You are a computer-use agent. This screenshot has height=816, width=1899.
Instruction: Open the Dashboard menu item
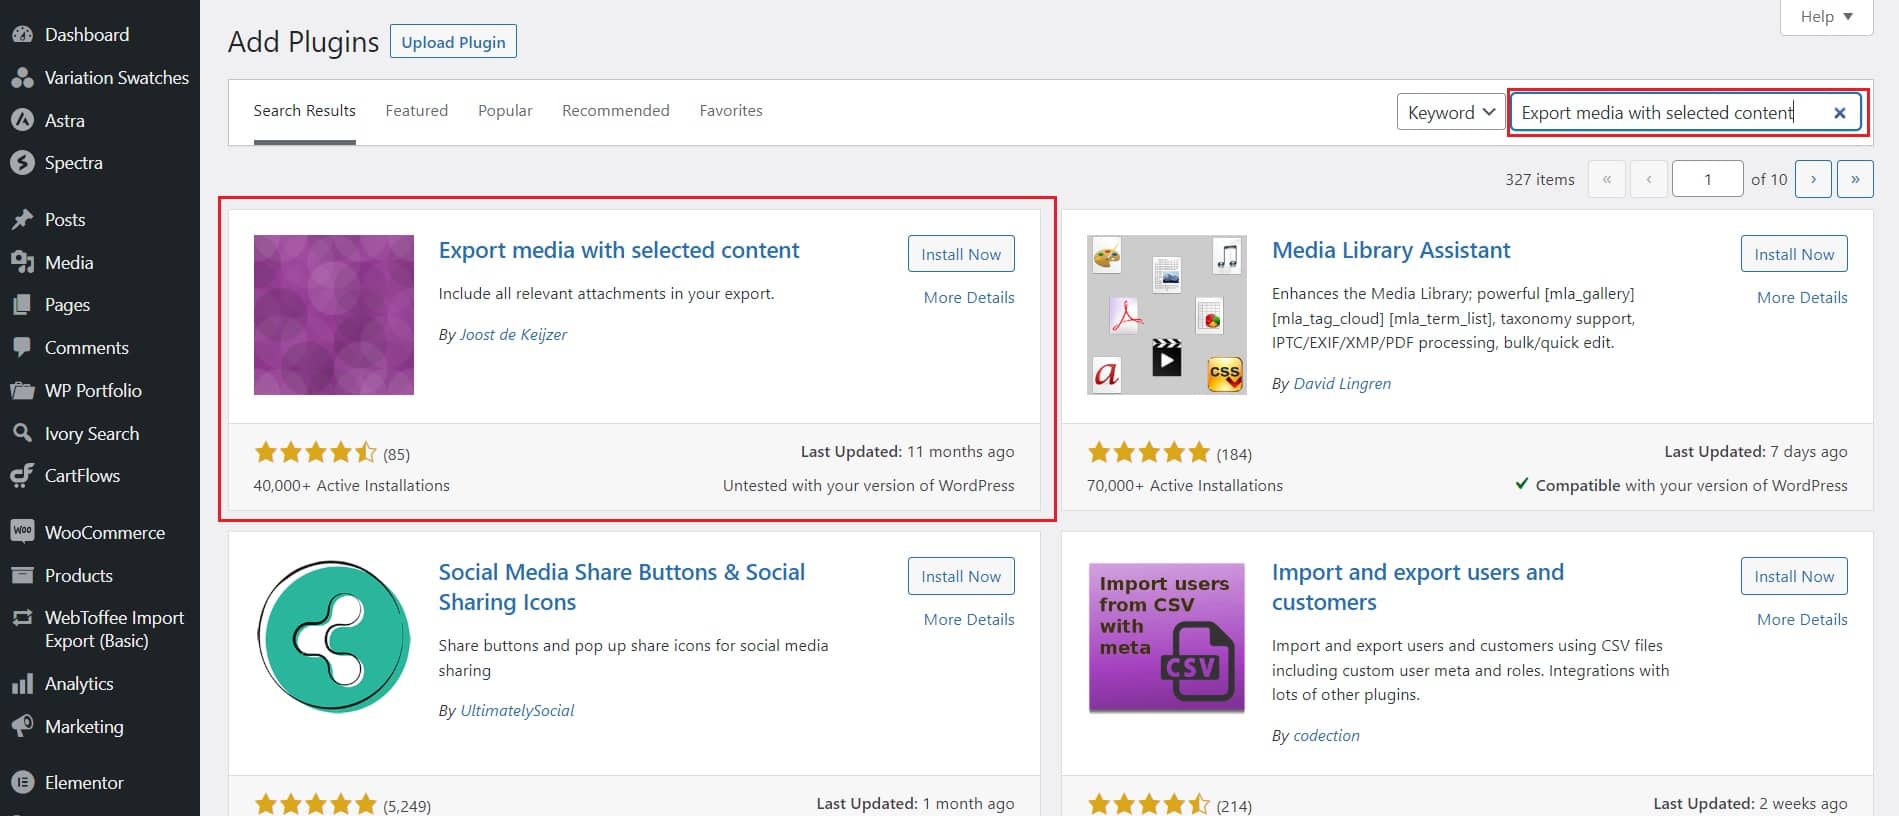pyautogui.click(x=87, y=34)
